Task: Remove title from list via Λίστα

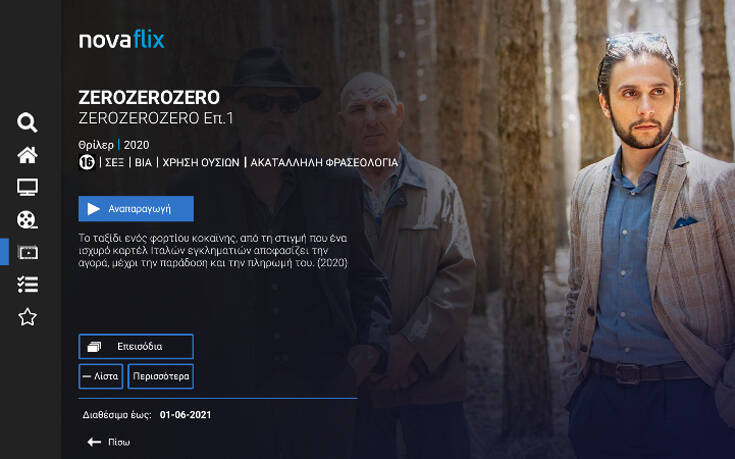Action: 101,376
